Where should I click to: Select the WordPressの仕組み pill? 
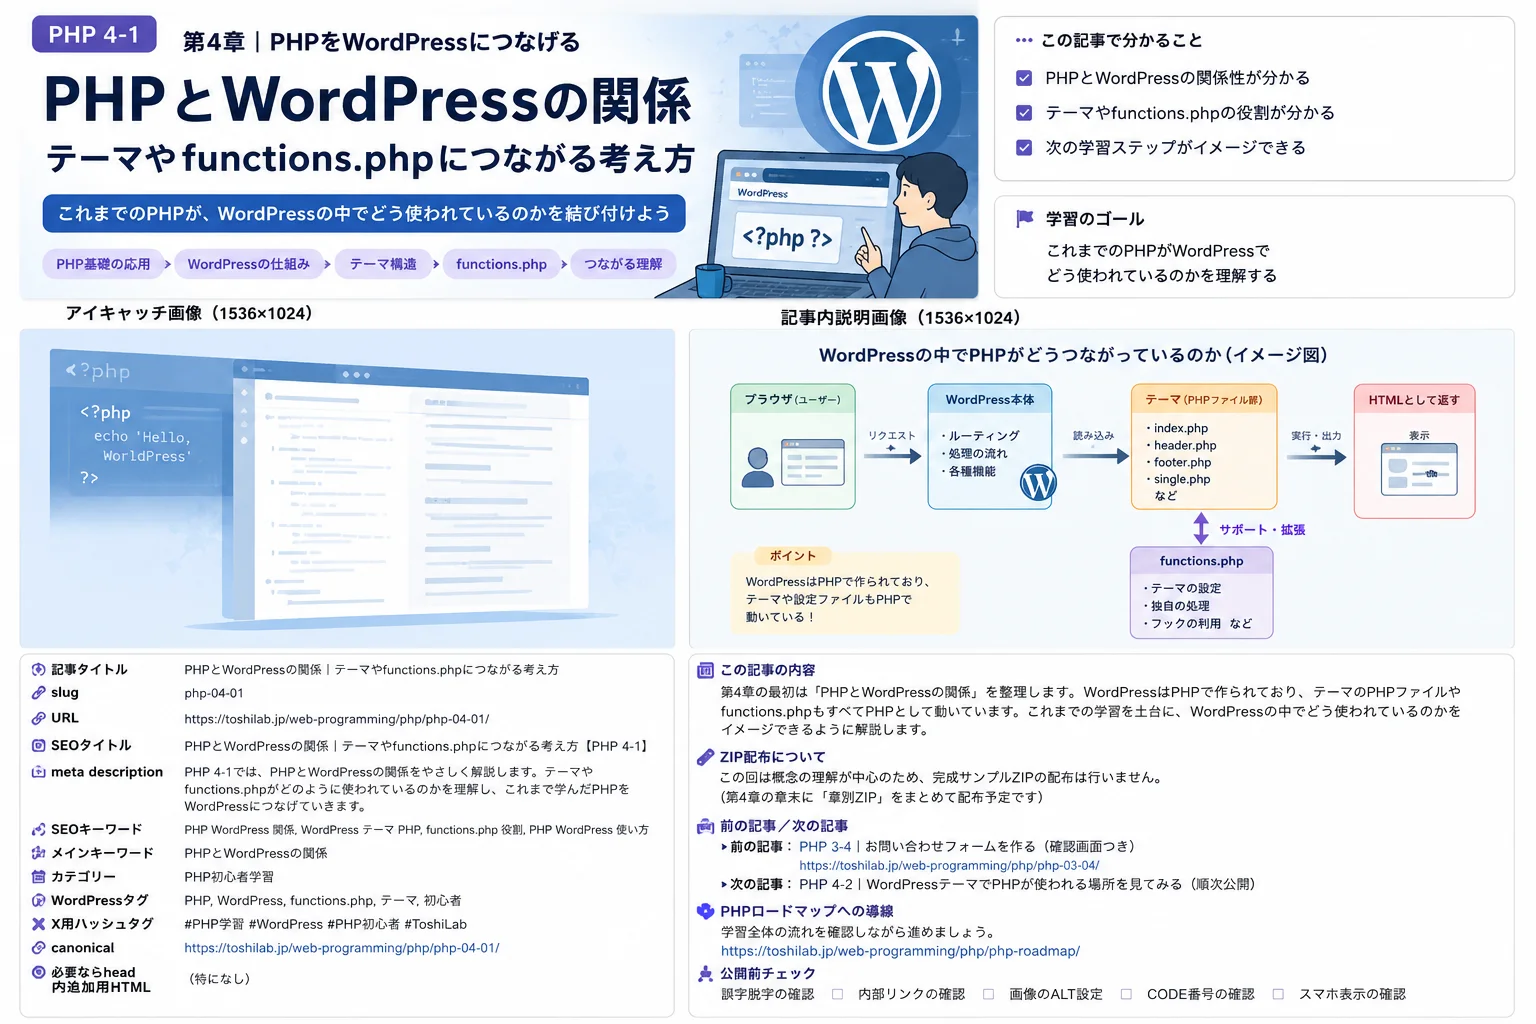(249, 264)
